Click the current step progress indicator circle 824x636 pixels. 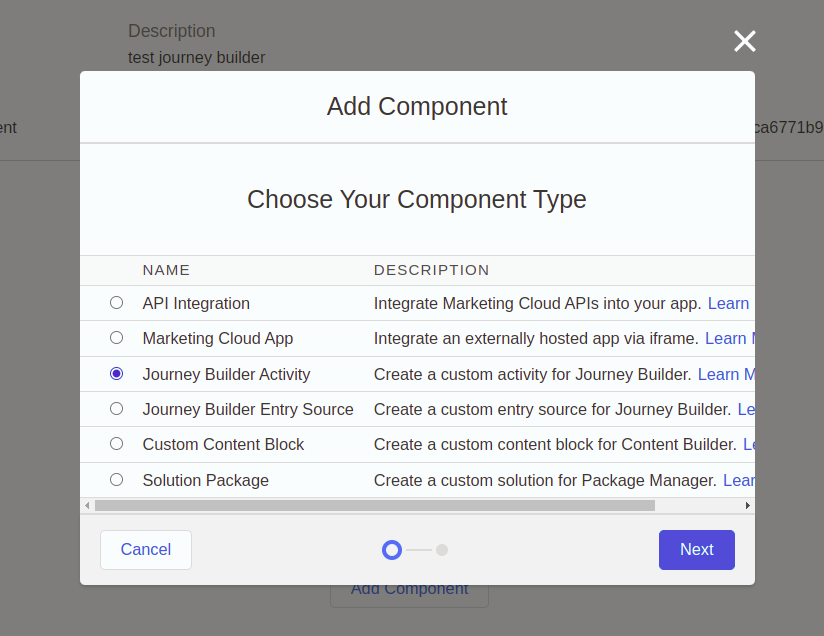392,550
